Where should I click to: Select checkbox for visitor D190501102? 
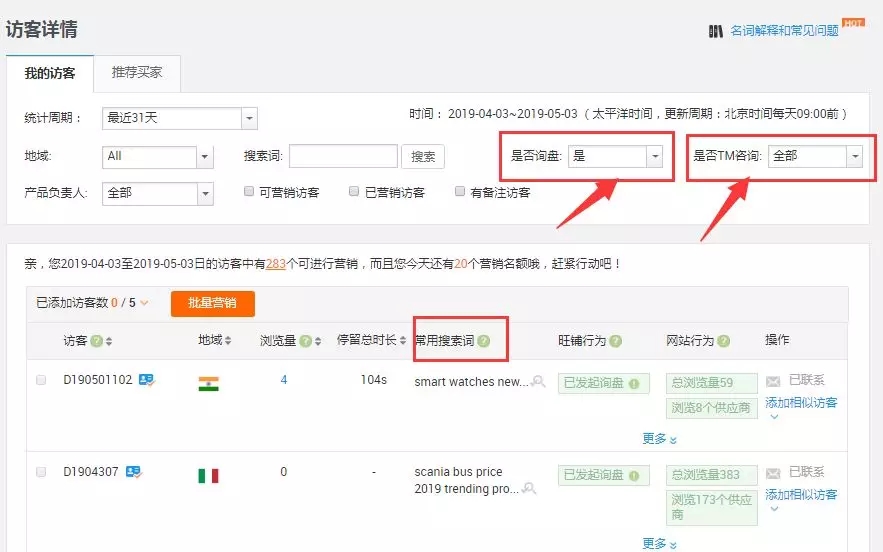[41, 380]
